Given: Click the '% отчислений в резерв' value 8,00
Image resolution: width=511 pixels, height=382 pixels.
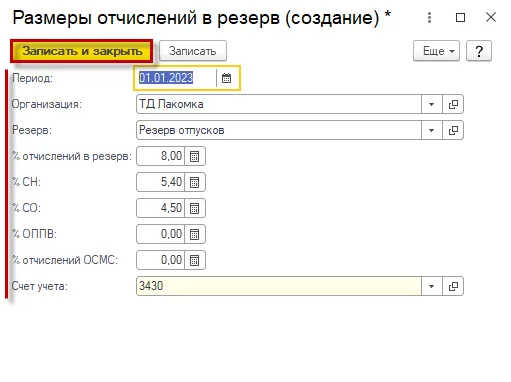Looking at the screenshot, I should pos(160,156).
